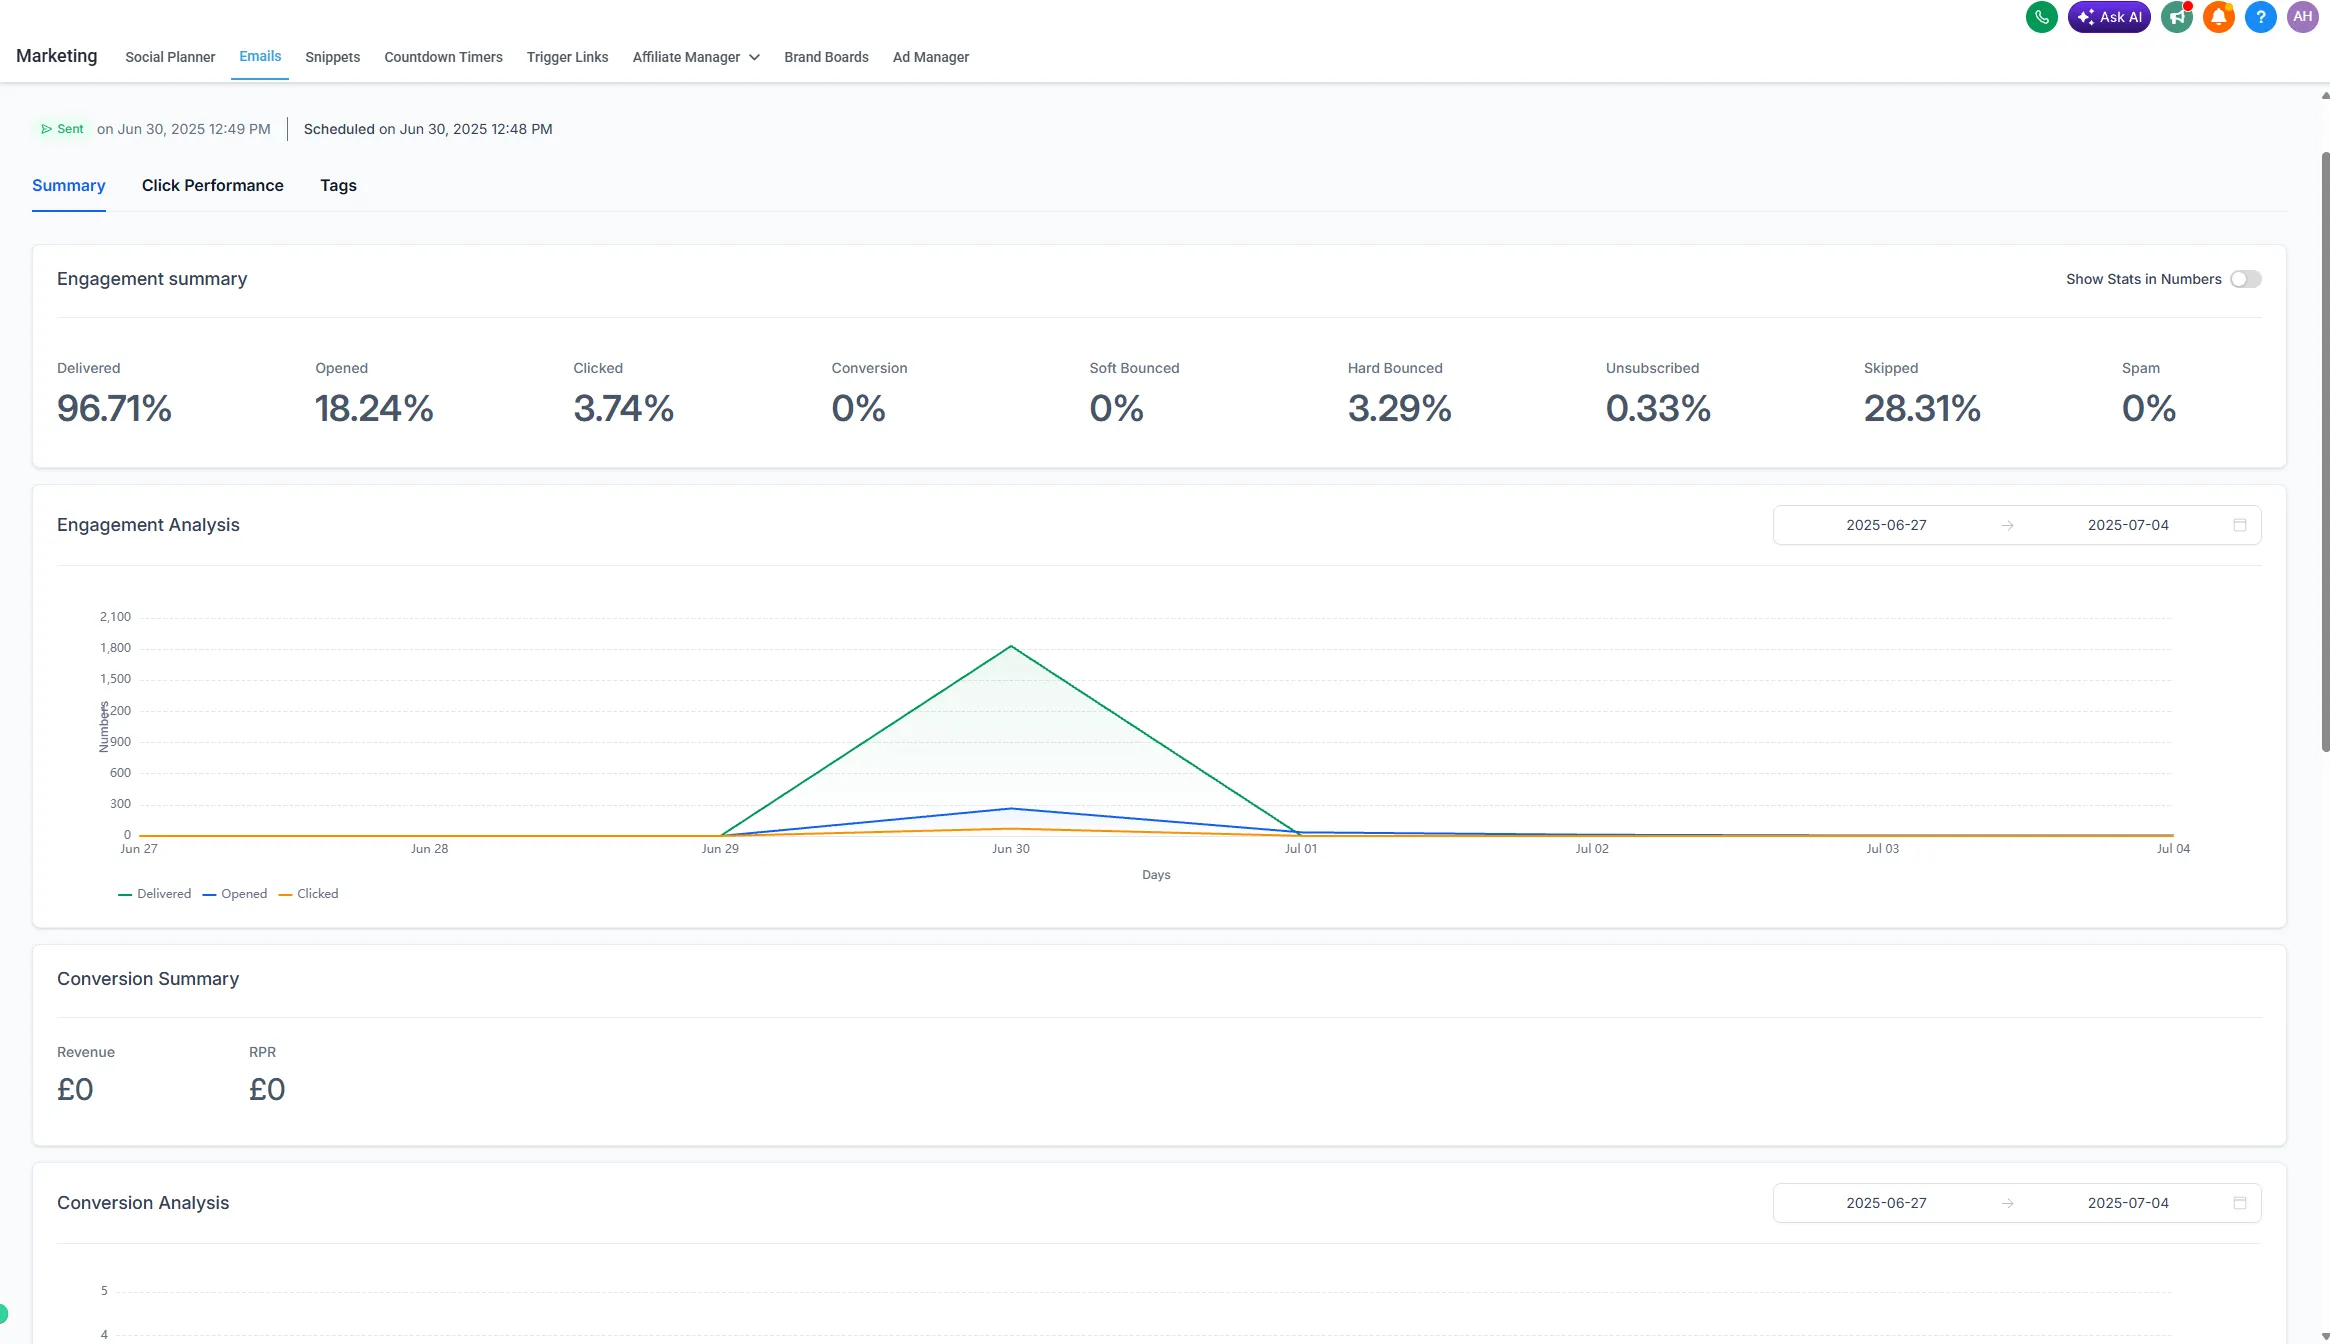
Task: Toggle Show Stats in Numbers switch
Action: pos(2245,279)
